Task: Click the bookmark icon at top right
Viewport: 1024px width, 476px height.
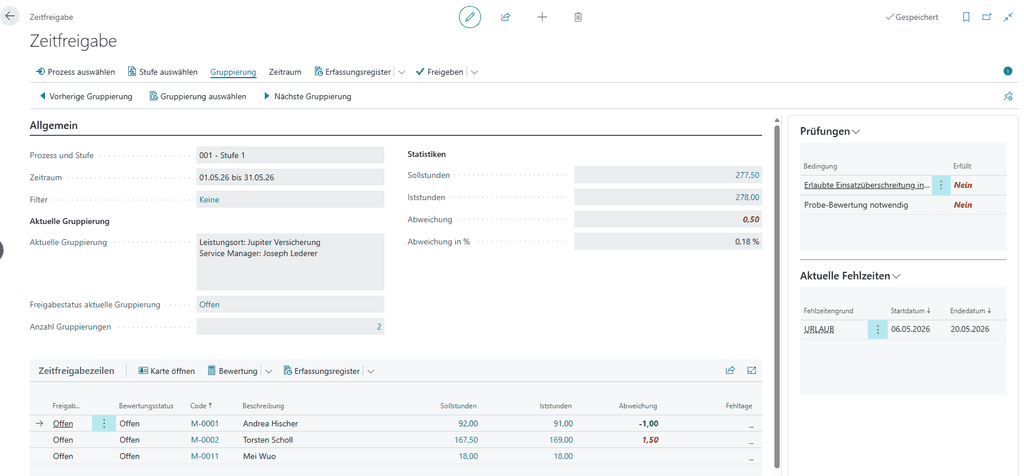Action: coord(966,18)
